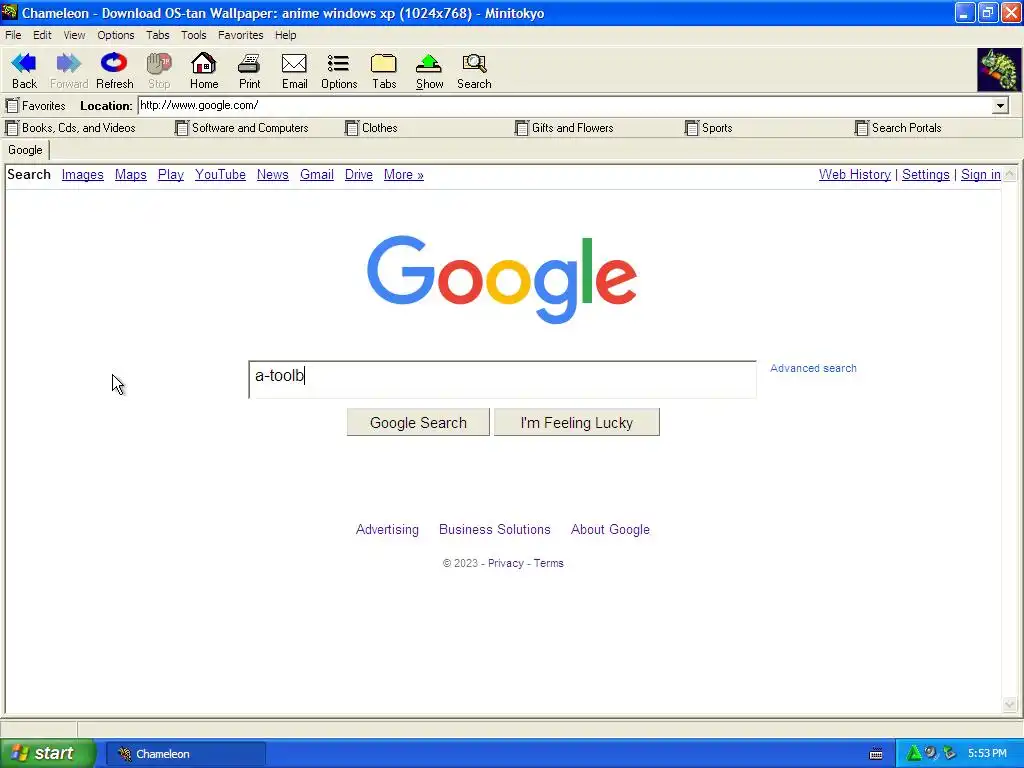The image size is (1024, 768).
Task: Open the Options list toolbar icon
Action: tap(338, 63)
